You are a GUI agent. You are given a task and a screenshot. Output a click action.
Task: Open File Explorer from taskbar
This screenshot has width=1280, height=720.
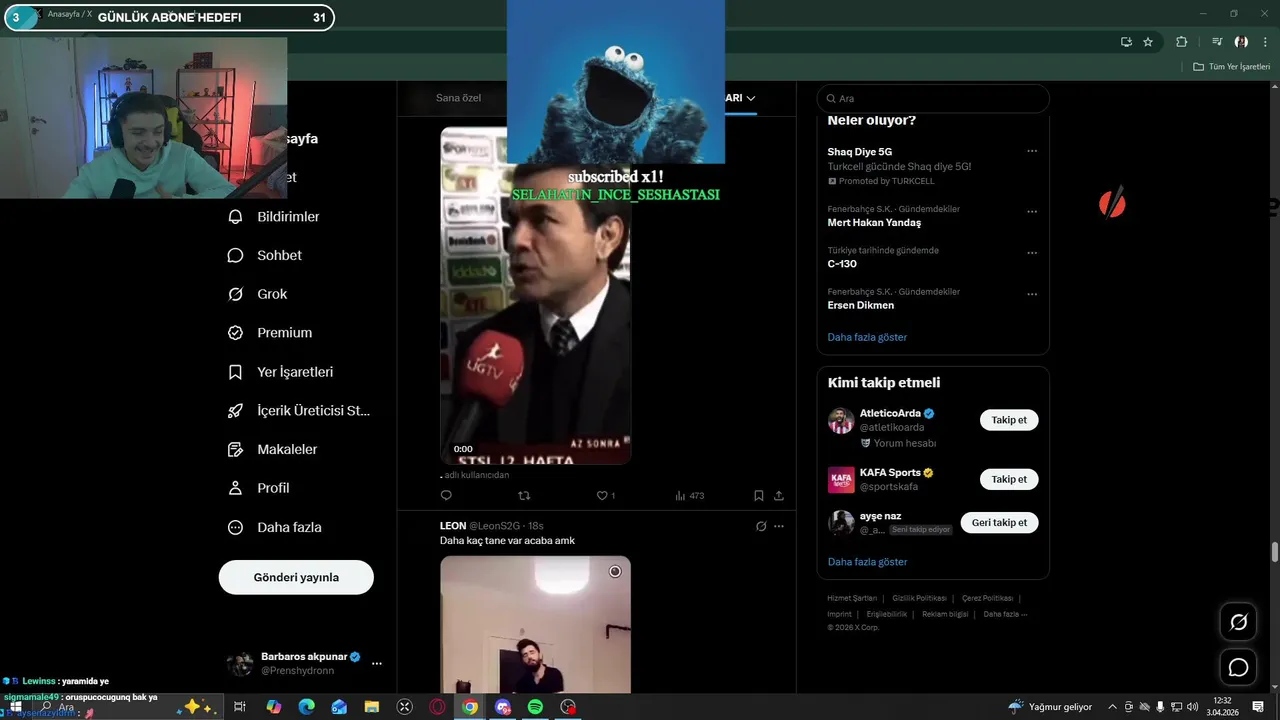[371, 707]
